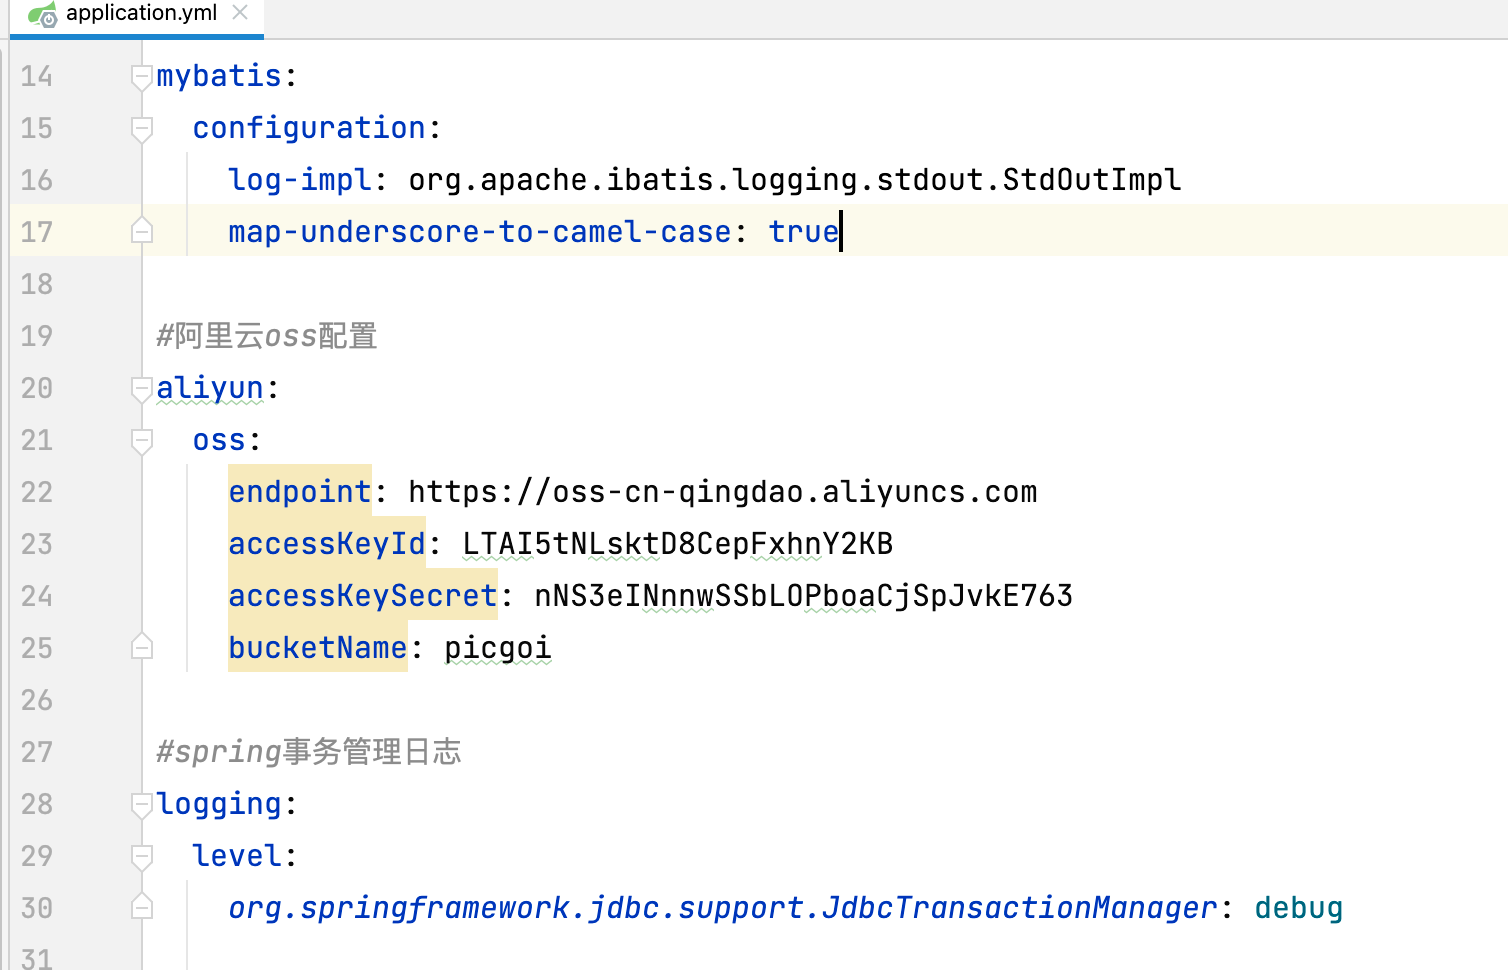Image resolution: width=1508 pixels, height=970 pixels.
Task: Close the application.yml tab
Action: [240, 13]
